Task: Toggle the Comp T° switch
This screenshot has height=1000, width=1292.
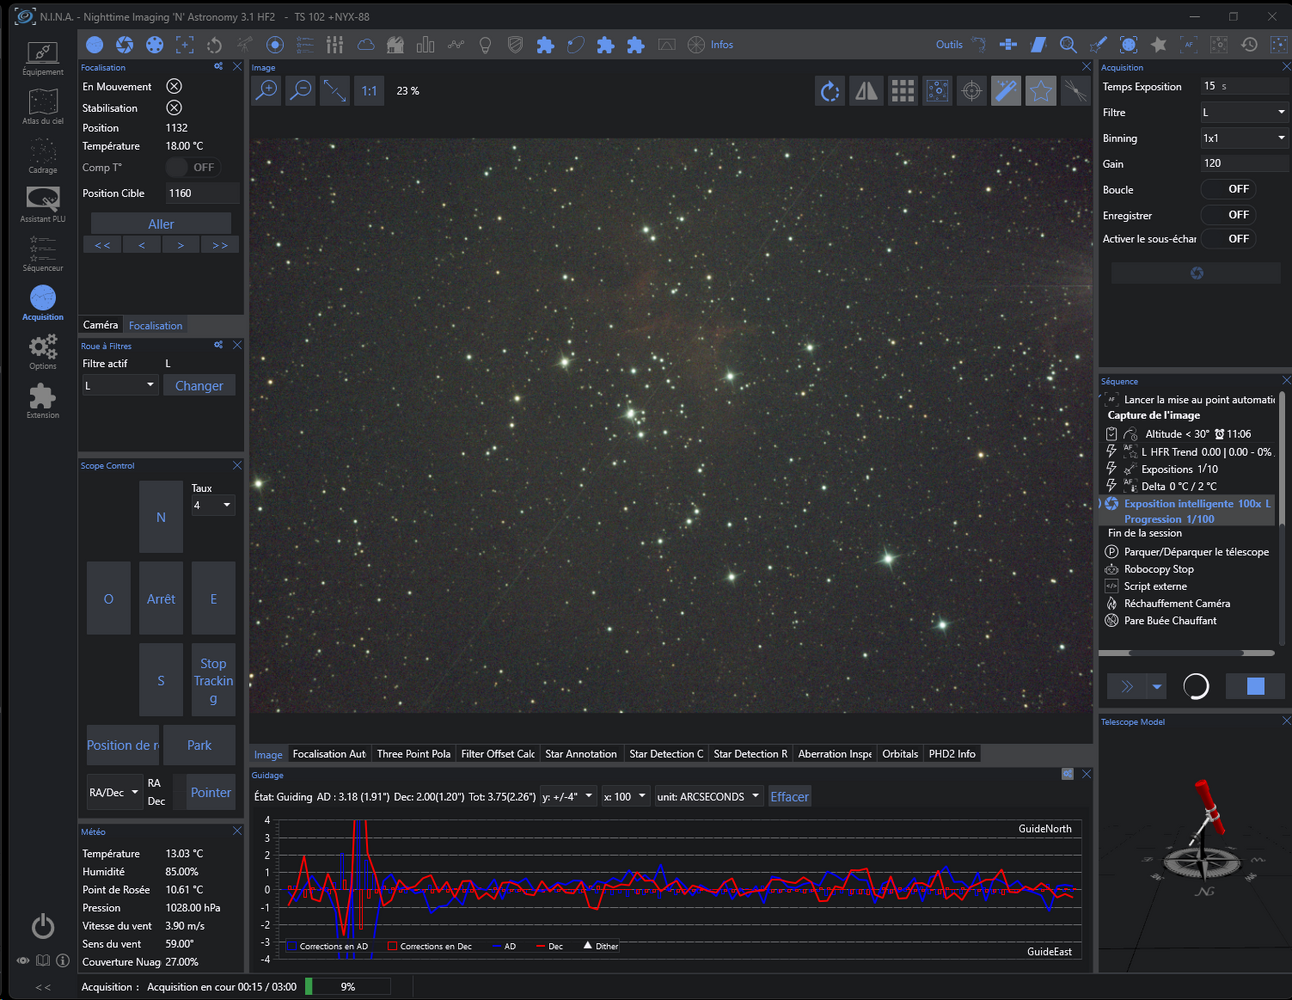Action: 191,167
